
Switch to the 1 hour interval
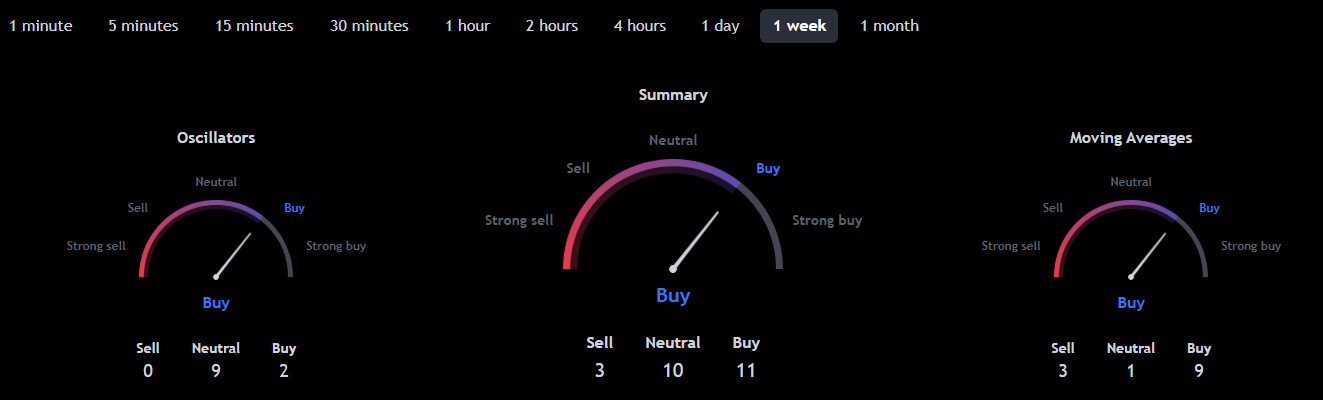pyautogui.click(x=467, y=26)
